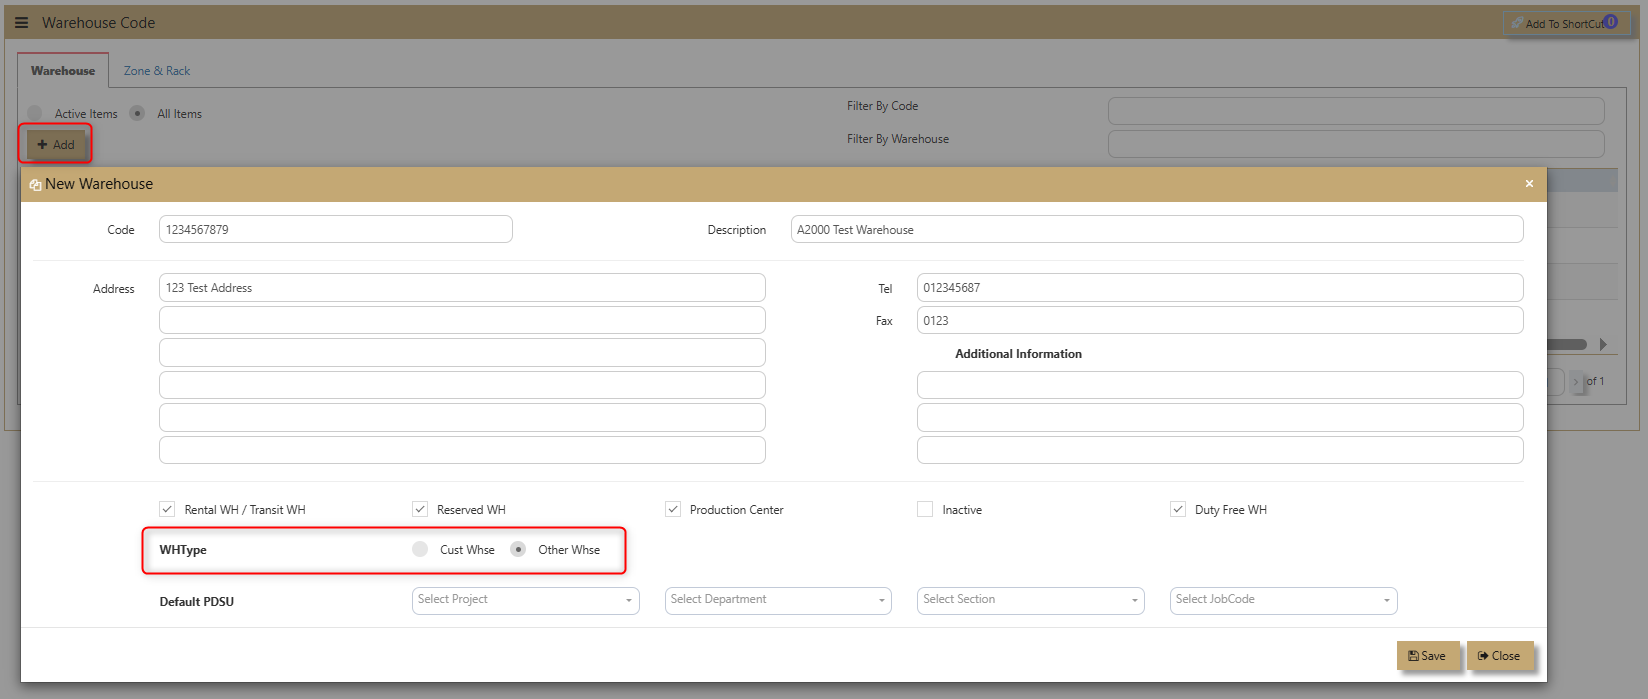Image resolution: width=1648 pixels, height=699 pixels.
Task: Uncheck Rental WH / Transit WH checkbox
Action: point(167,509)
